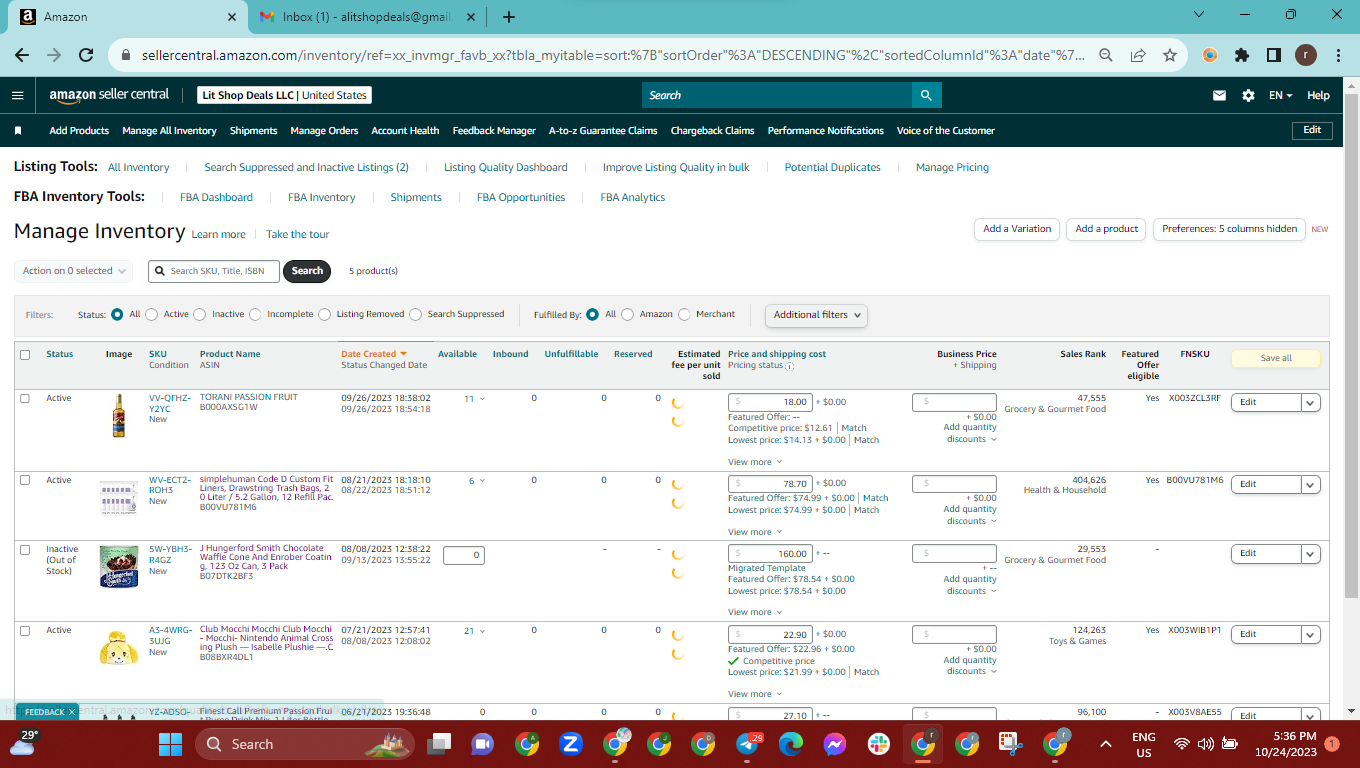Open the Zoom app from the taskbar
This screenshot has height=768, width=1360.
click(x=571, y=744)
